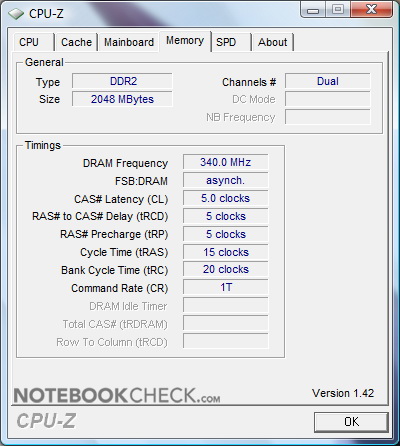Maximize the CPU-Z window

338,9
